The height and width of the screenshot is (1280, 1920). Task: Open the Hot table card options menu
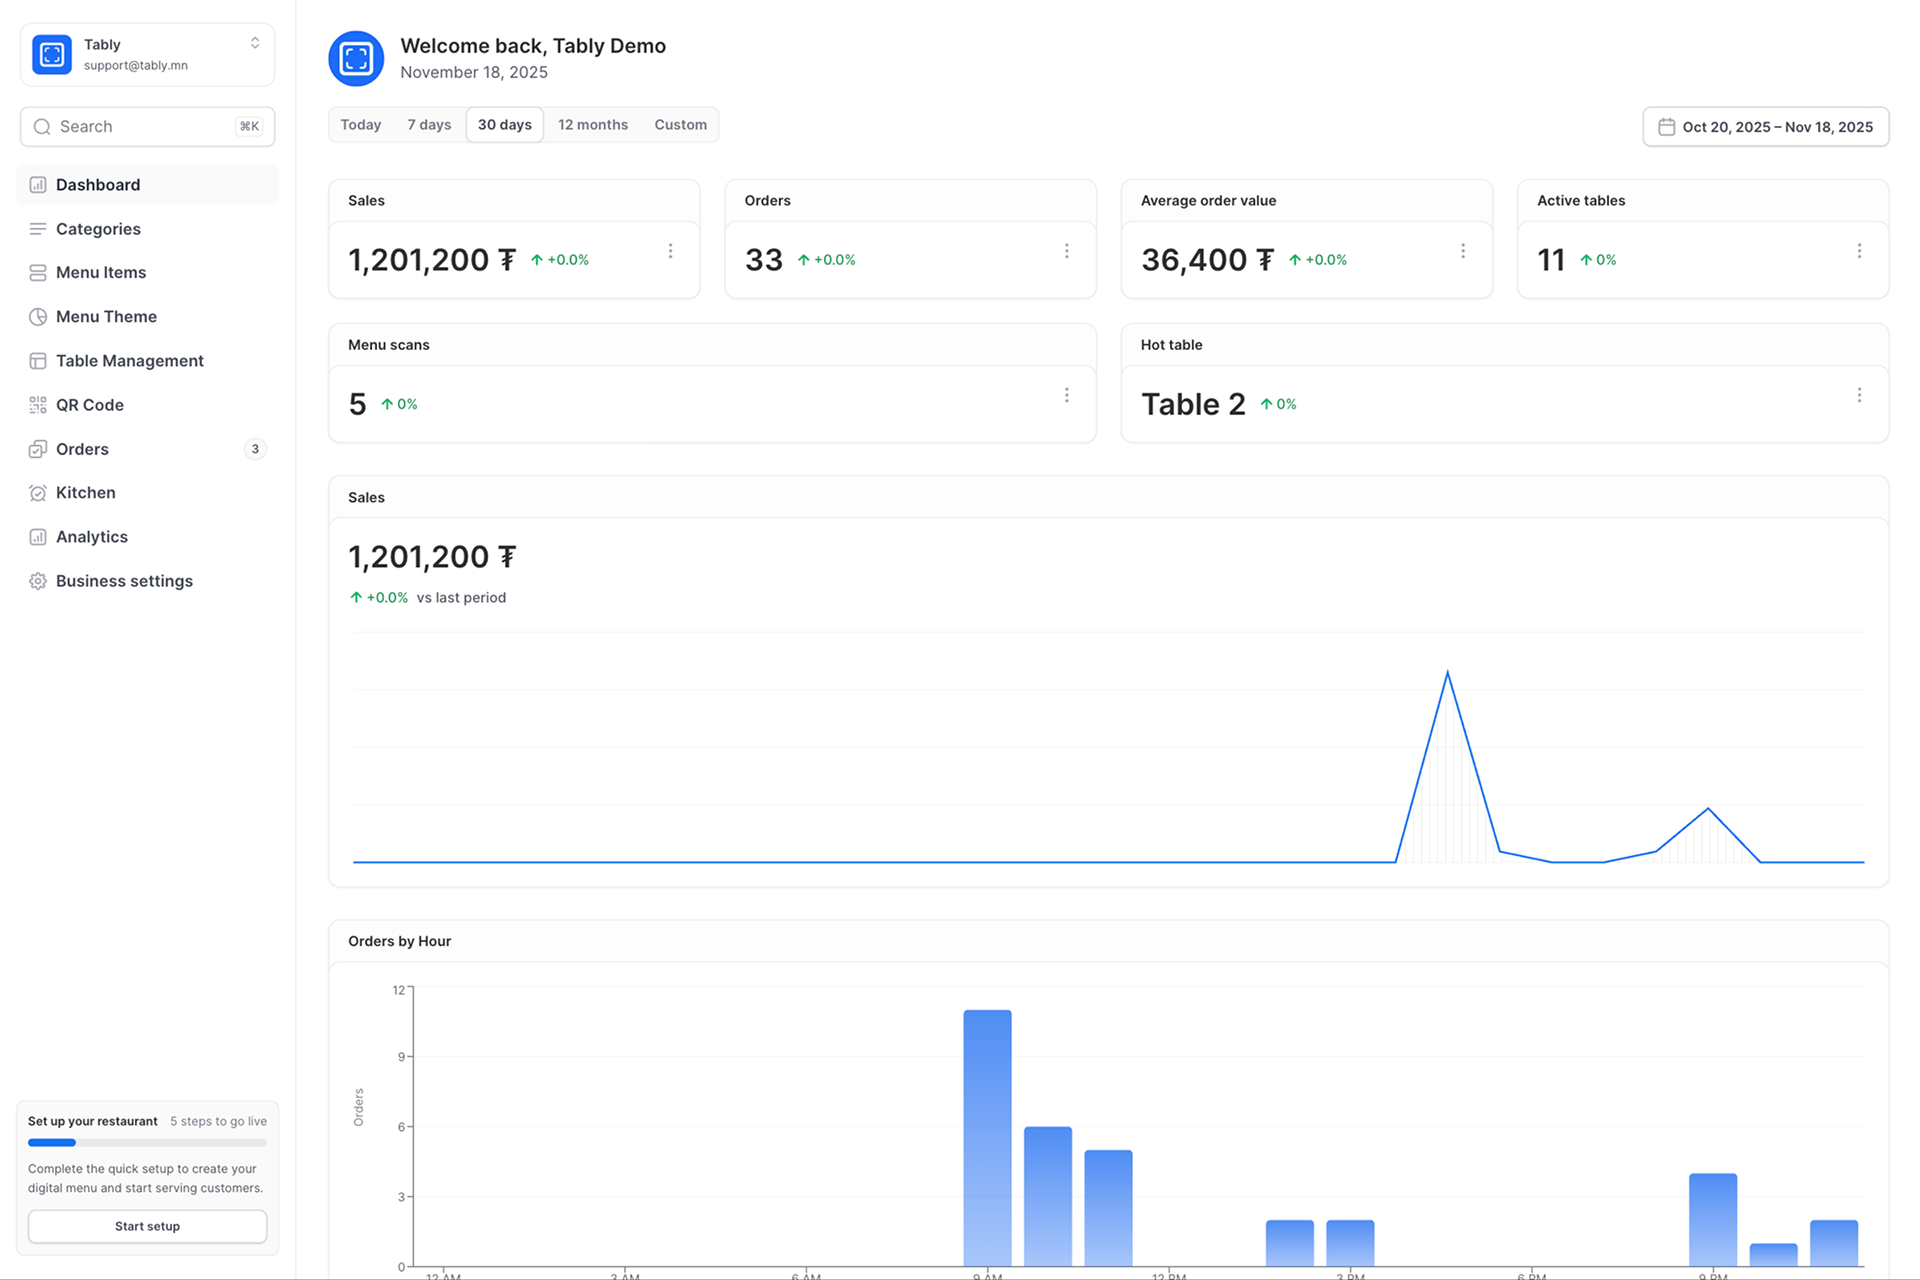[1860, 395]
